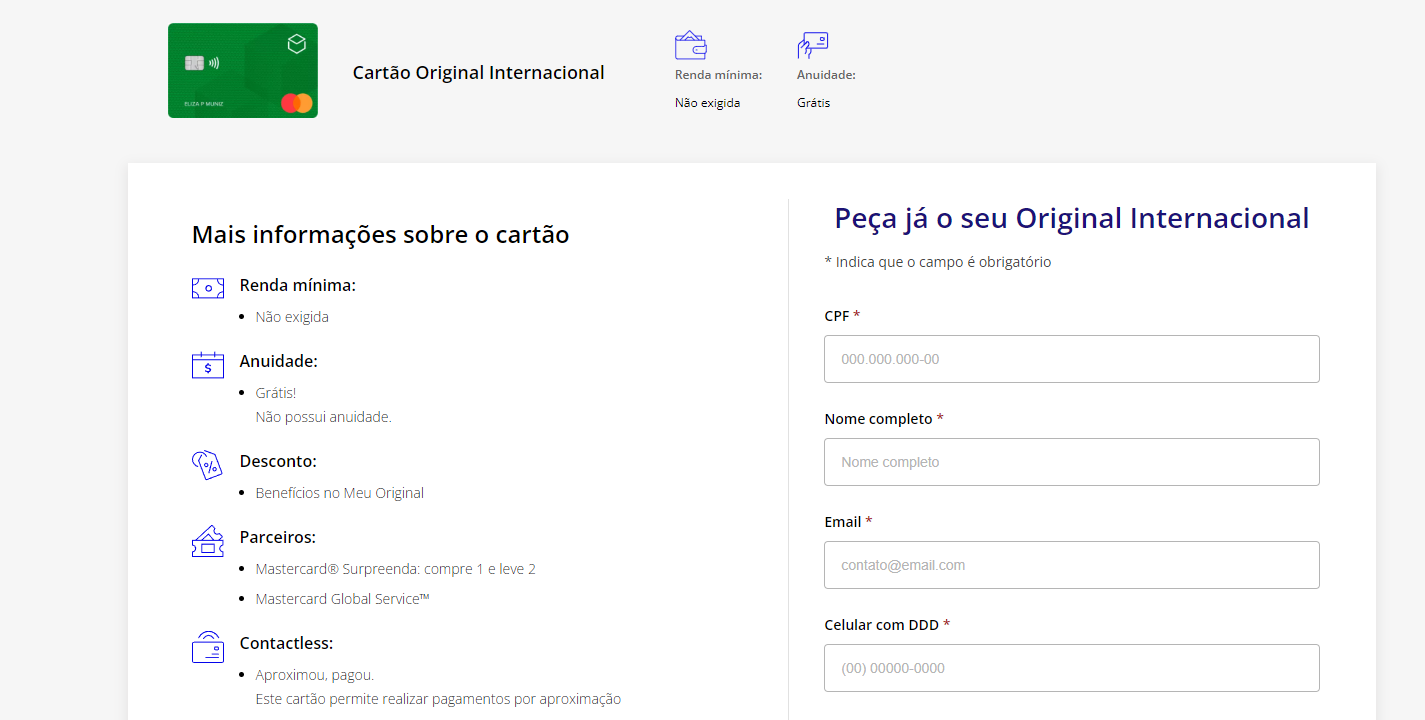
Task: Click the calendar dollar icon beside Anuidade
Action: (208, 365)
